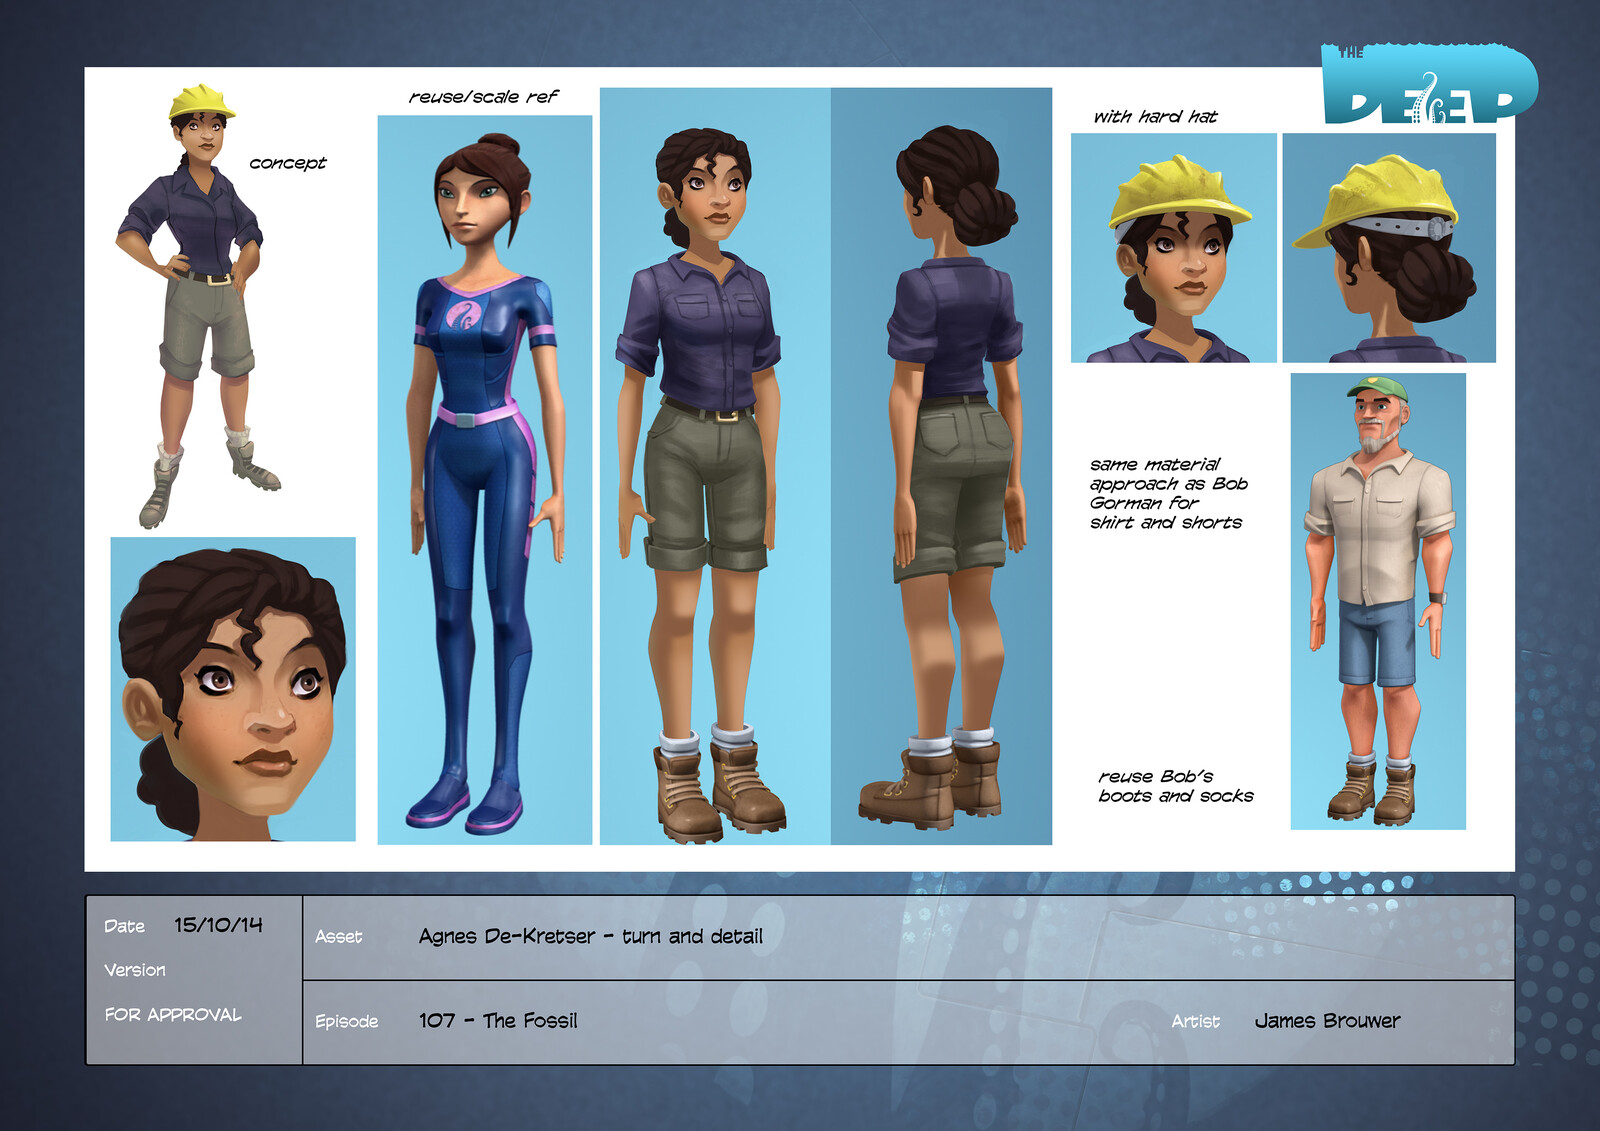
Task: Click the 'Artist' field label
Action: 1196,1021
